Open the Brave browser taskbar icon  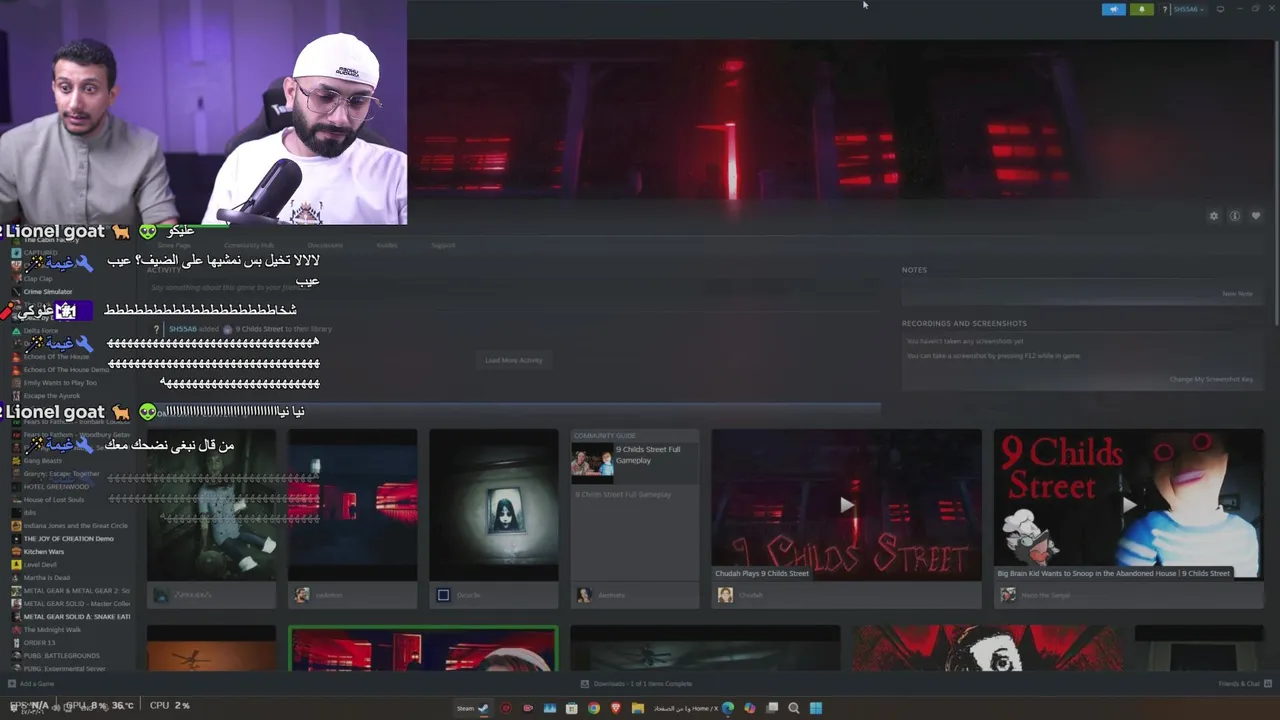[616, 708]
